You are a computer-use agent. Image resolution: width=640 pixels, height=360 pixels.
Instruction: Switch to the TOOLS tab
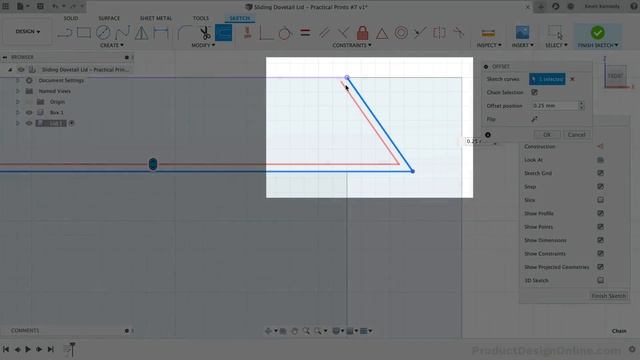(200, 18)
